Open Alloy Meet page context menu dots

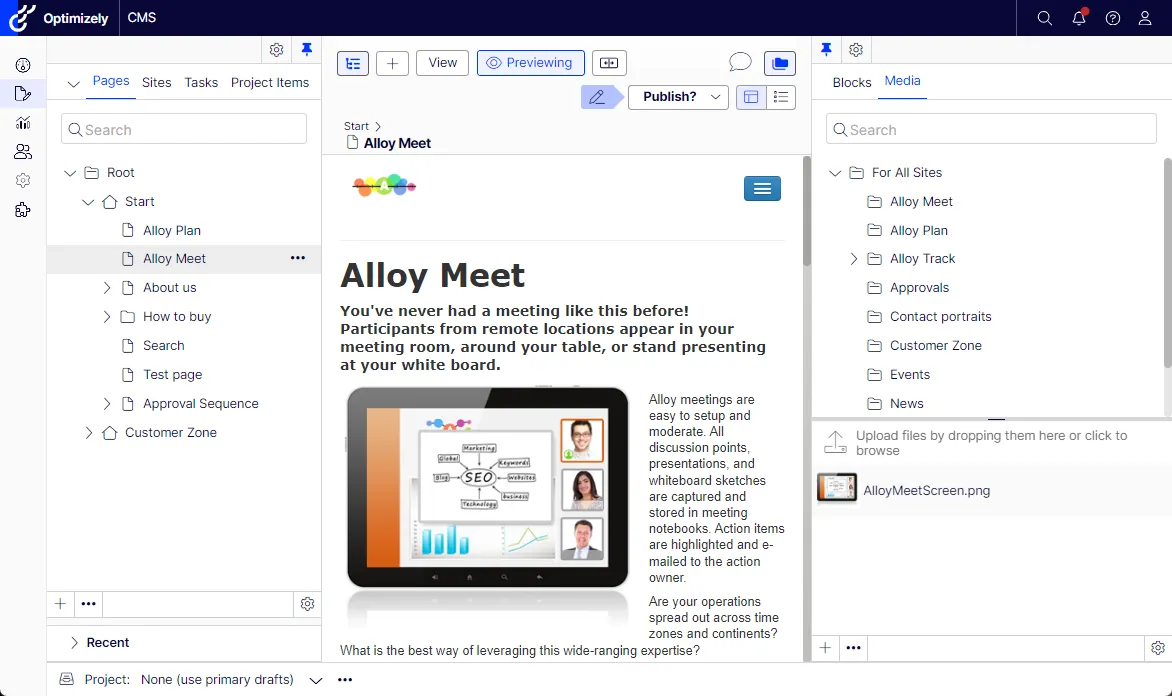[x=297, y=258]
